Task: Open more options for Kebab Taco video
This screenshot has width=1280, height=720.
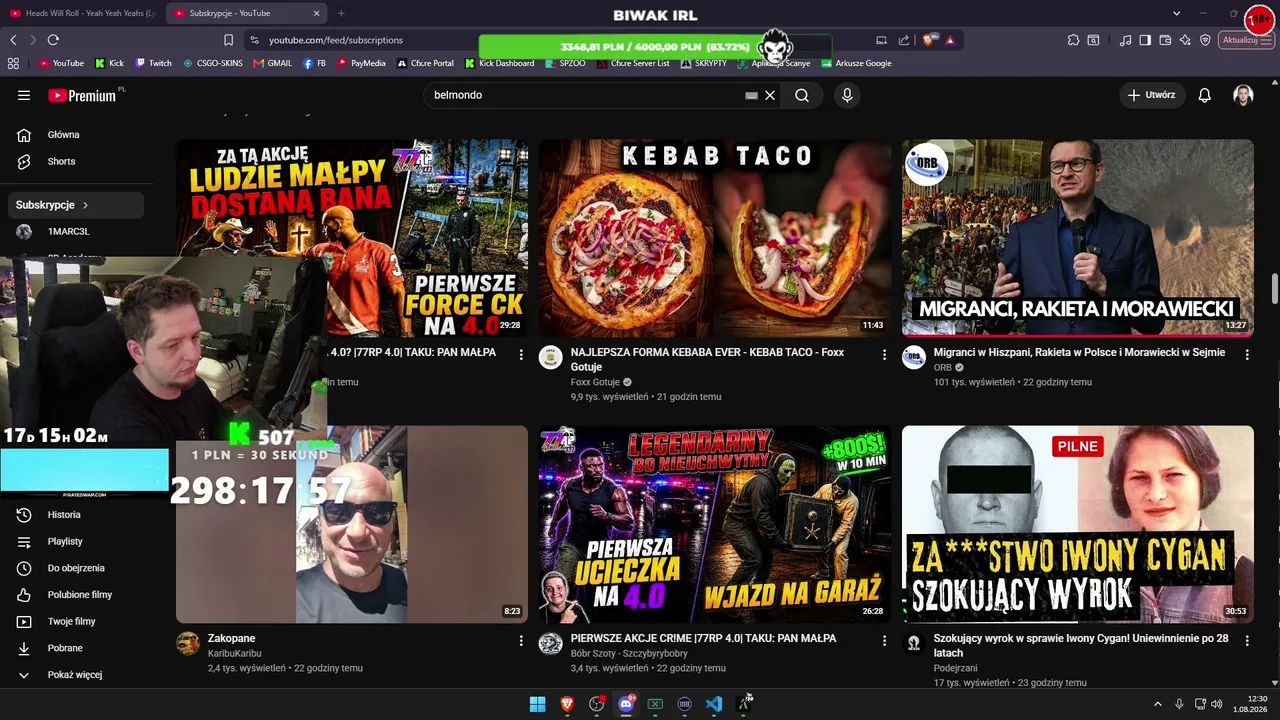Action: [884, 354]
